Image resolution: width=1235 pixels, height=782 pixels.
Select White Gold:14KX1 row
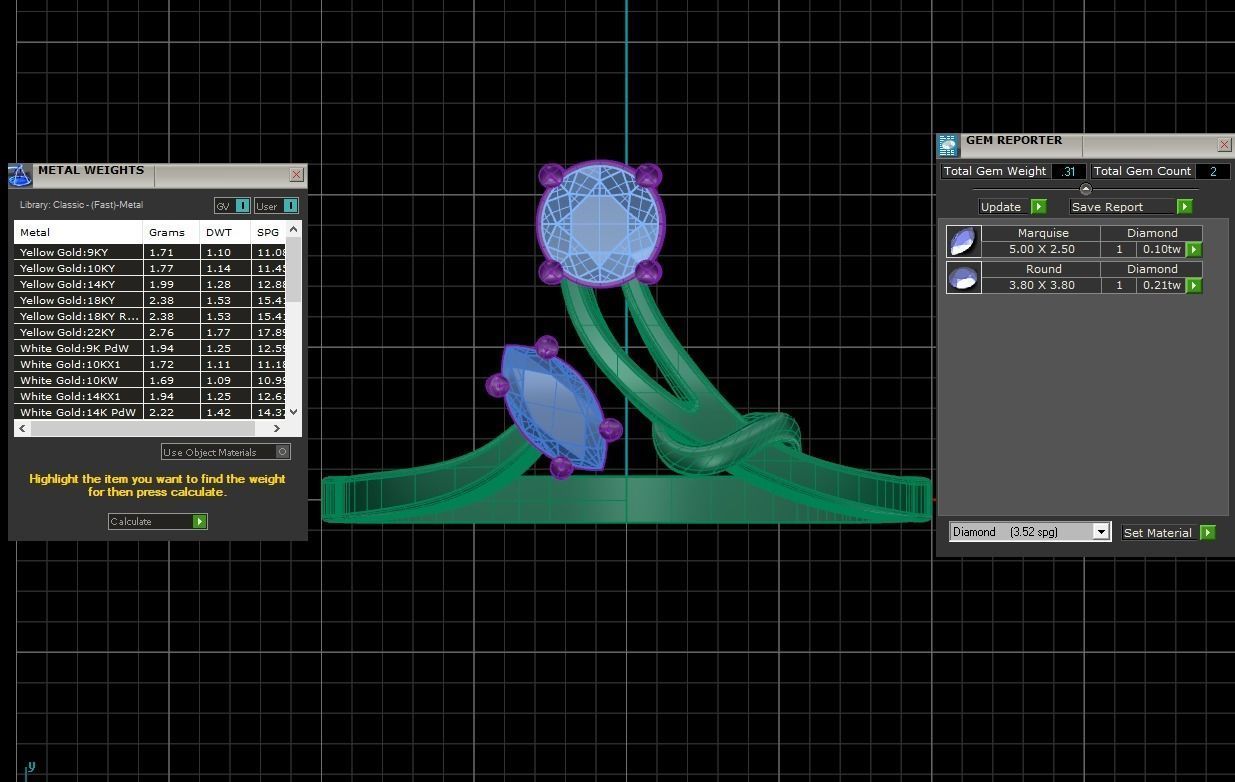point(150,397)
